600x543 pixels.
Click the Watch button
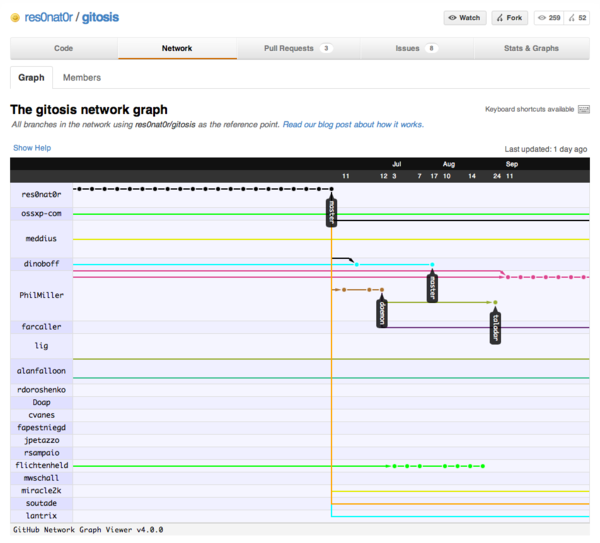465,18
